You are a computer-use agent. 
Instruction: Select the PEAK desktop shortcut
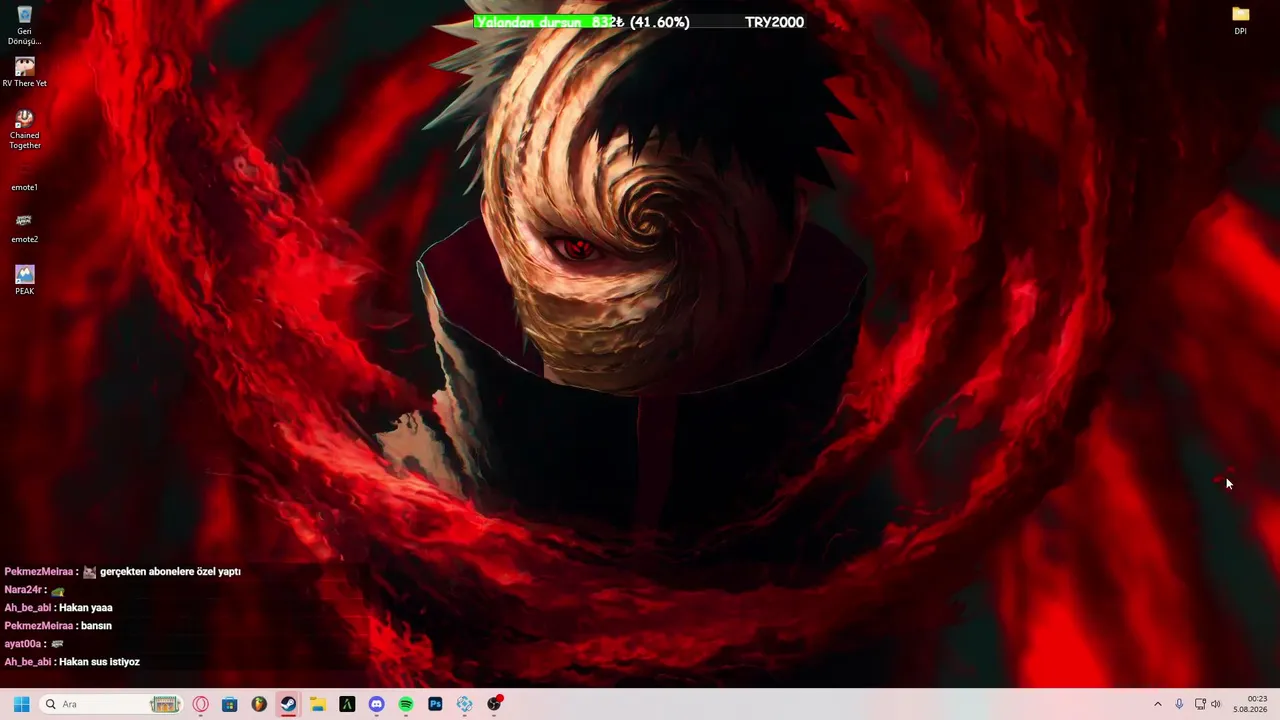[x=25, y=280]
